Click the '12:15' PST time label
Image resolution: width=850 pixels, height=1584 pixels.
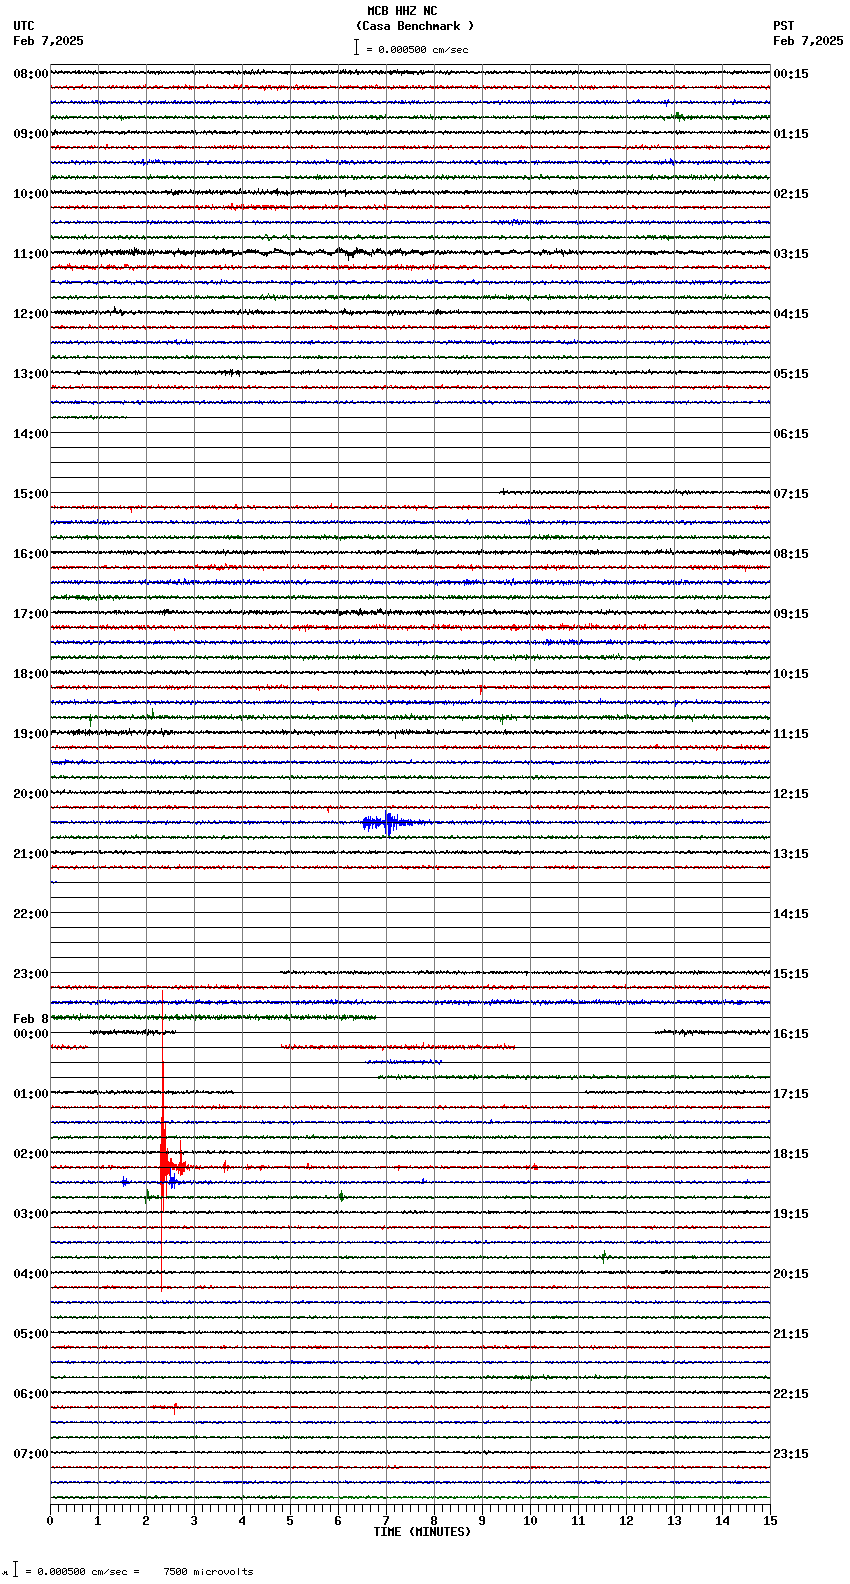pyautogui.click(x=791, y=794)
